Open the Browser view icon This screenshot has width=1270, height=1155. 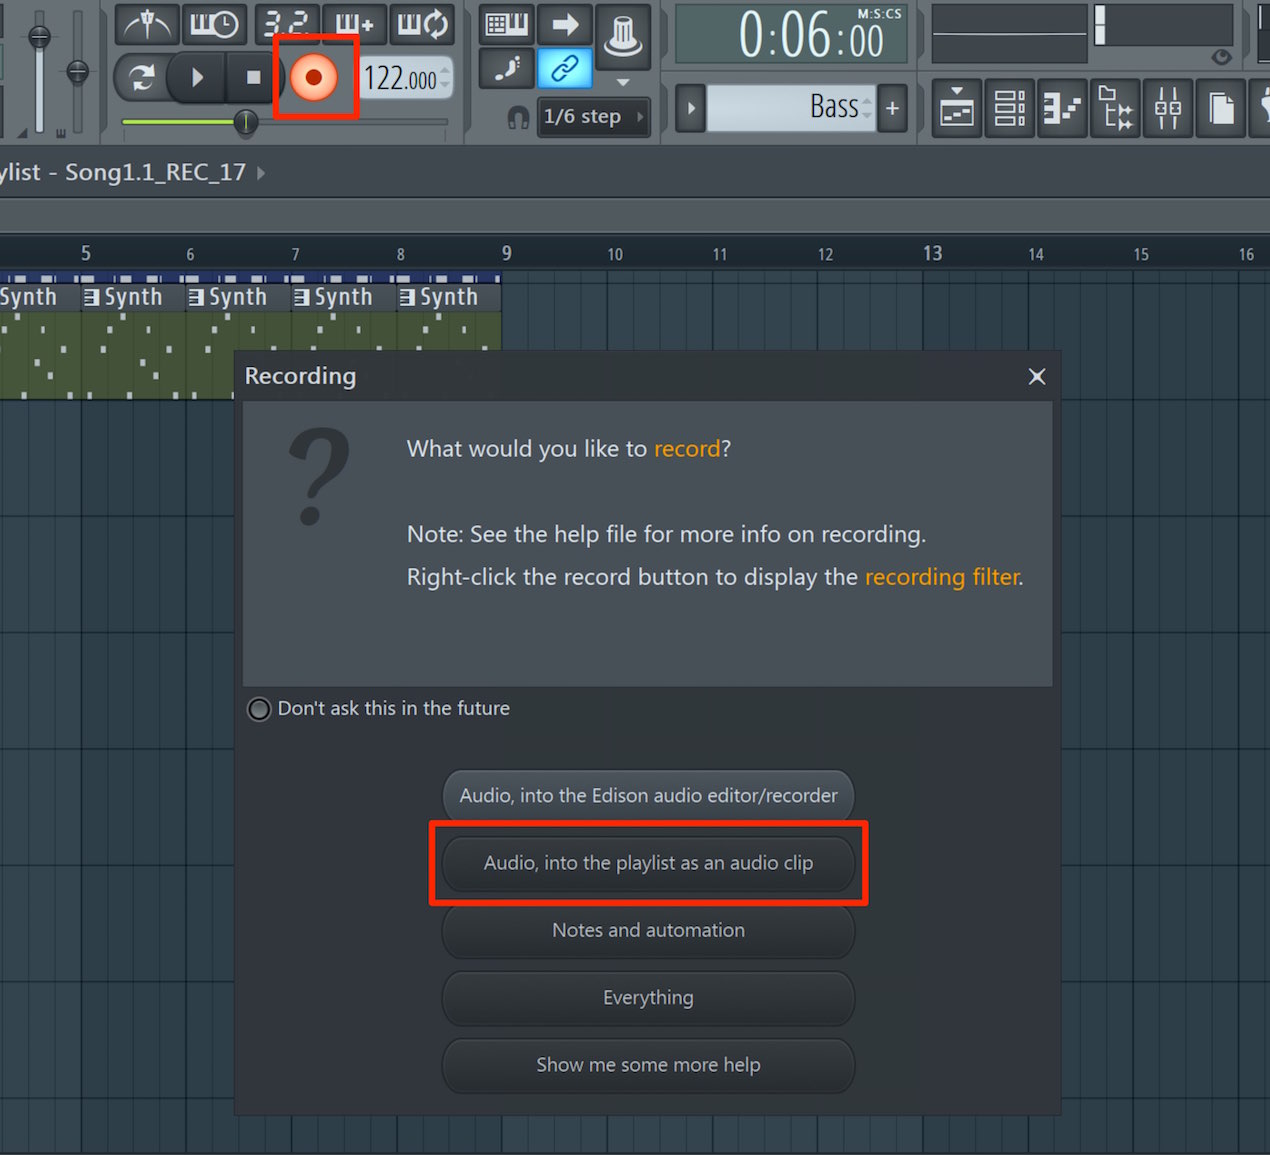pos(1115,108)
